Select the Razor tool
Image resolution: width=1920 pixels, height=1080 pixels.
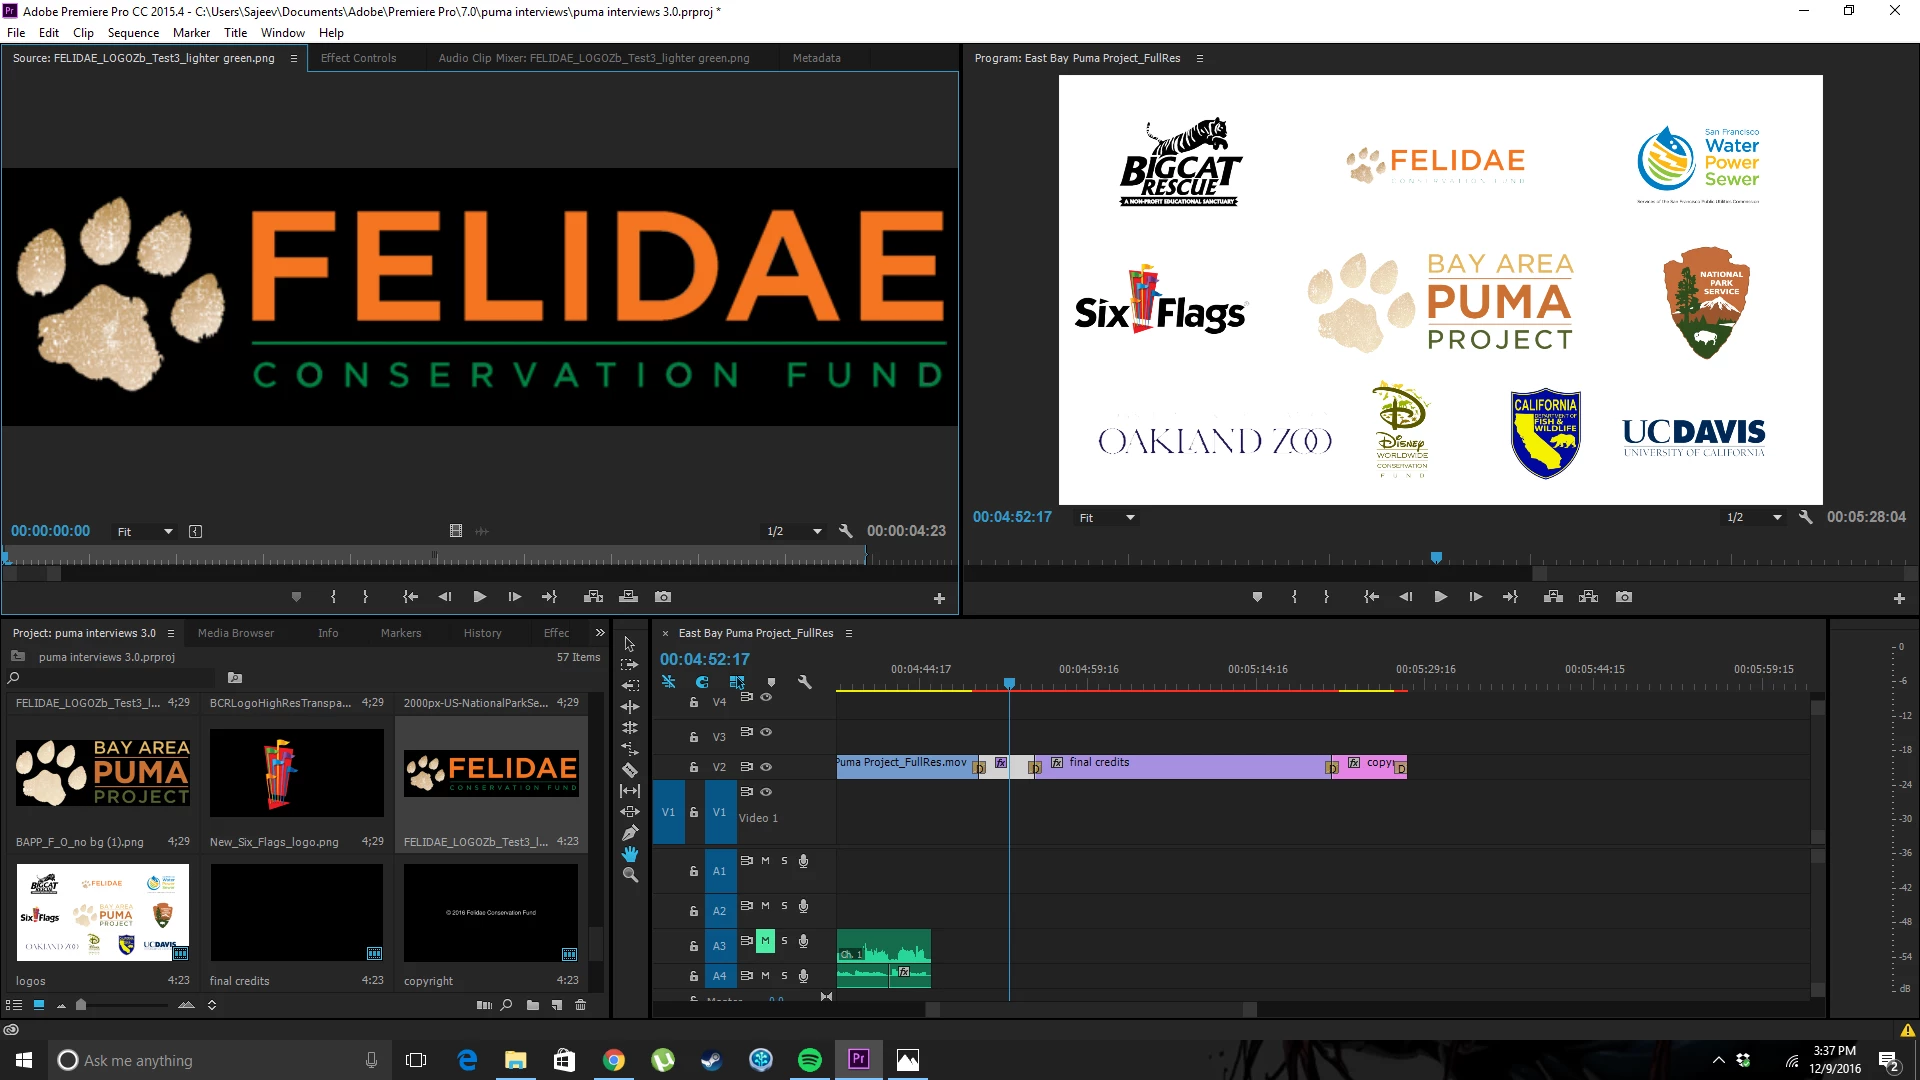point(630,770)
